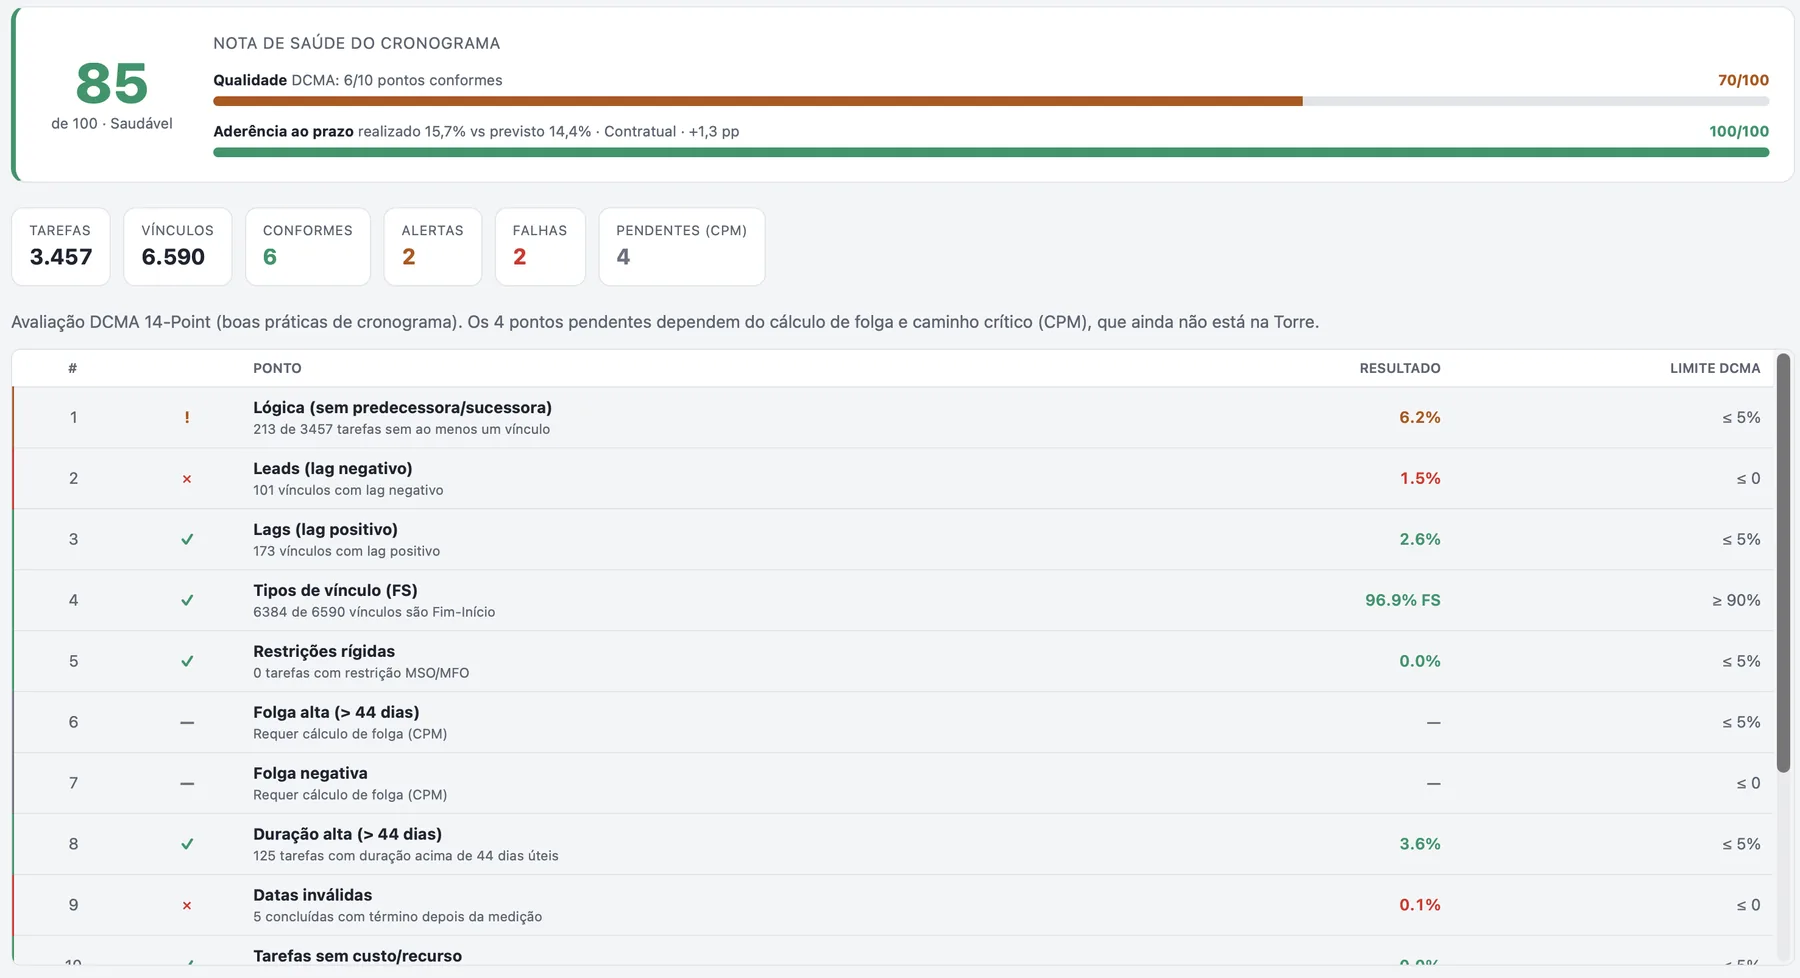Image resolution: width=1800 pixels, height=978 pixels.
Task: Click the 'de 100 · Saudável' label
Action: [112, 123]
